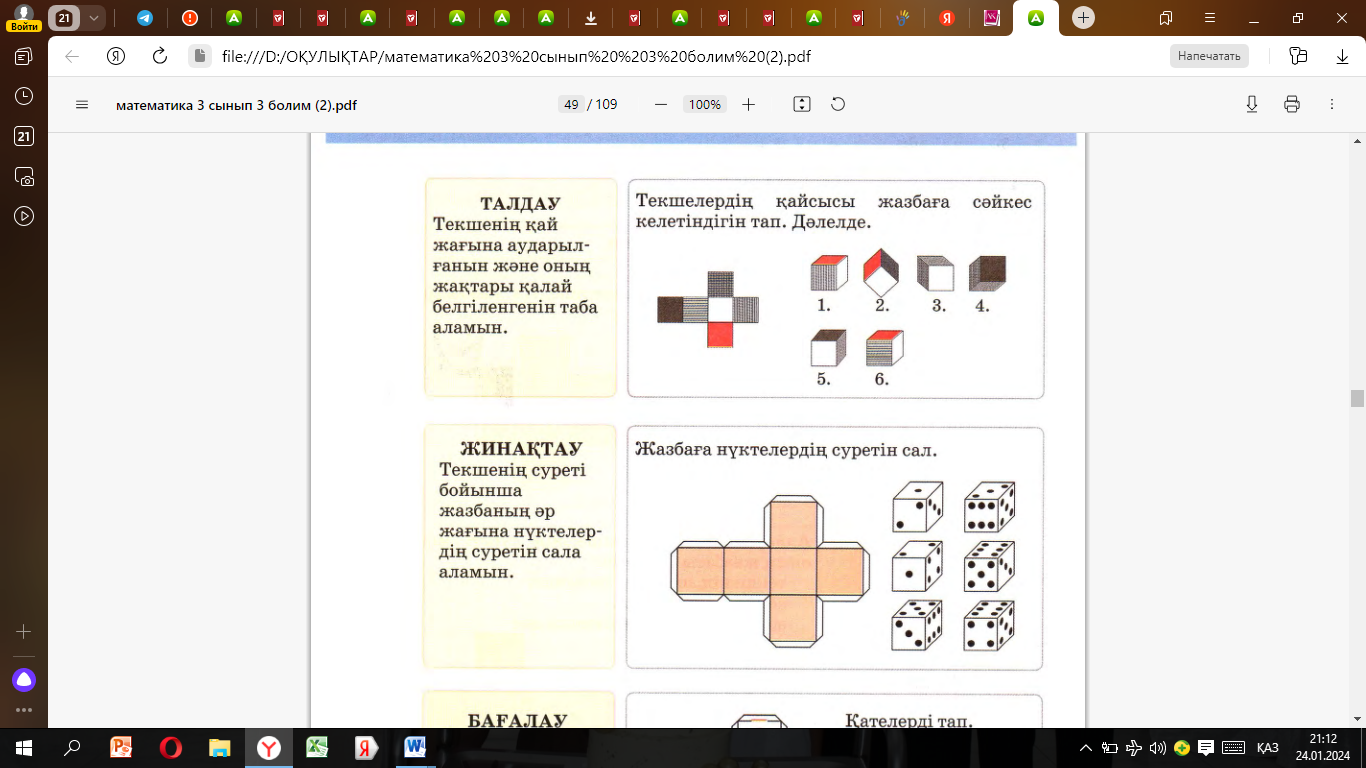Click the ЖИНАҚТАУ heading in the page
Viewport: 1366px width, 768px height.
(520, 449)
